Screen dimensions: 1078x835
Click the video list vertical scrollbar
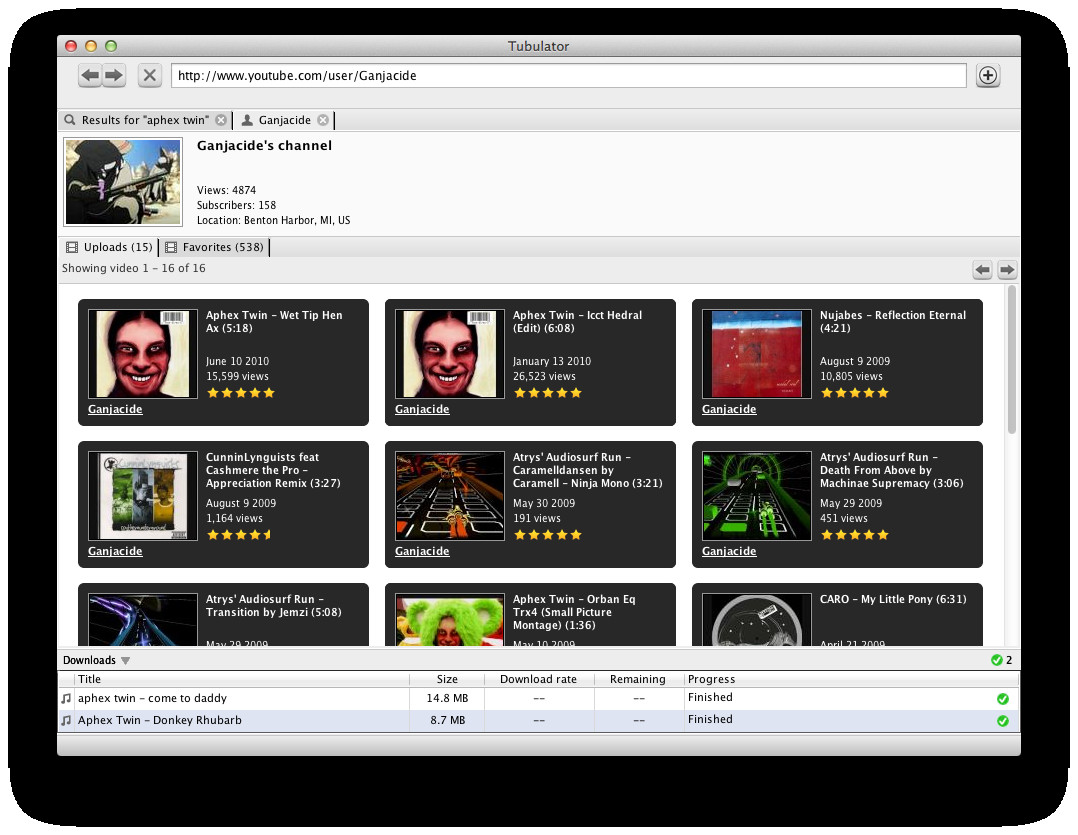pyautogui.click(x=1011, y=360)
